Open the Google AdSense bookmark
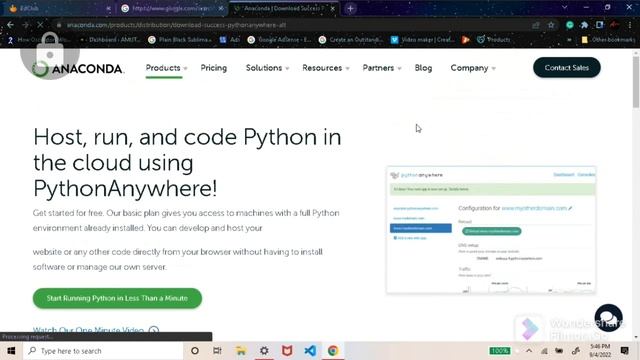This screenshot has width=640, height=360. click(280, 40)
